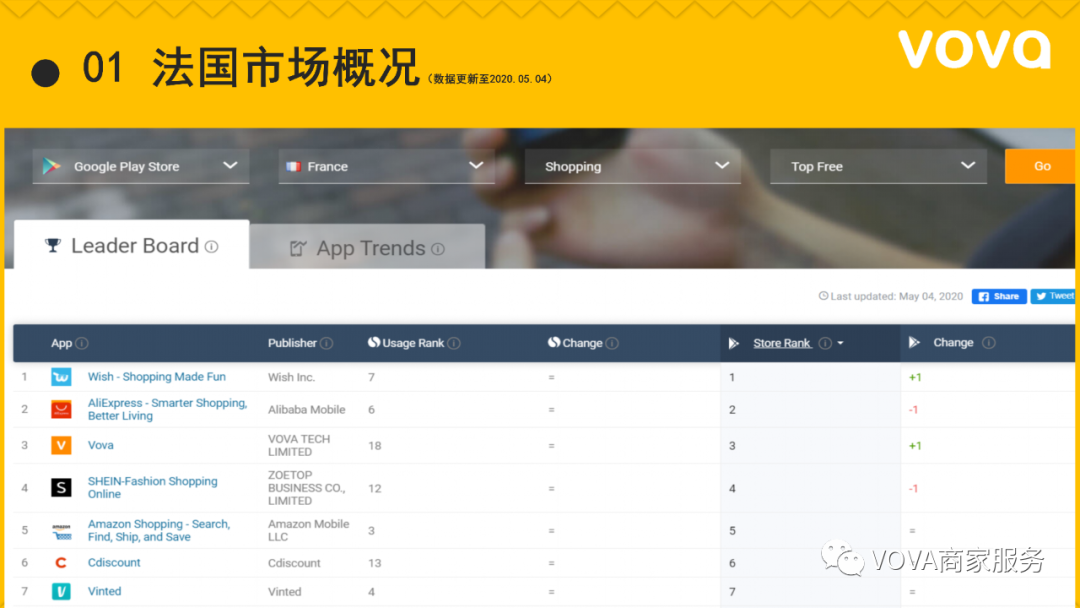Click the Vinted app icon
The width and height of the screenshot is (1080, 608).
pos(61,591)
